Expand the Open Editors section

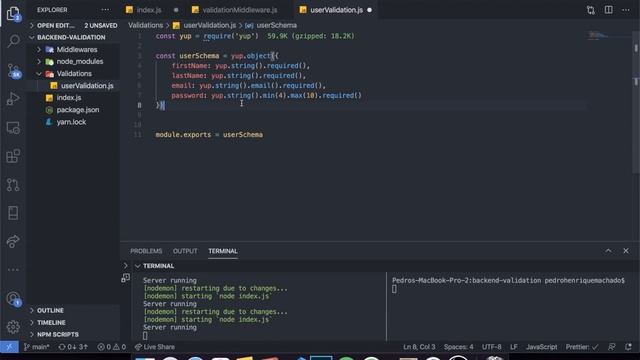pos(73,25)
